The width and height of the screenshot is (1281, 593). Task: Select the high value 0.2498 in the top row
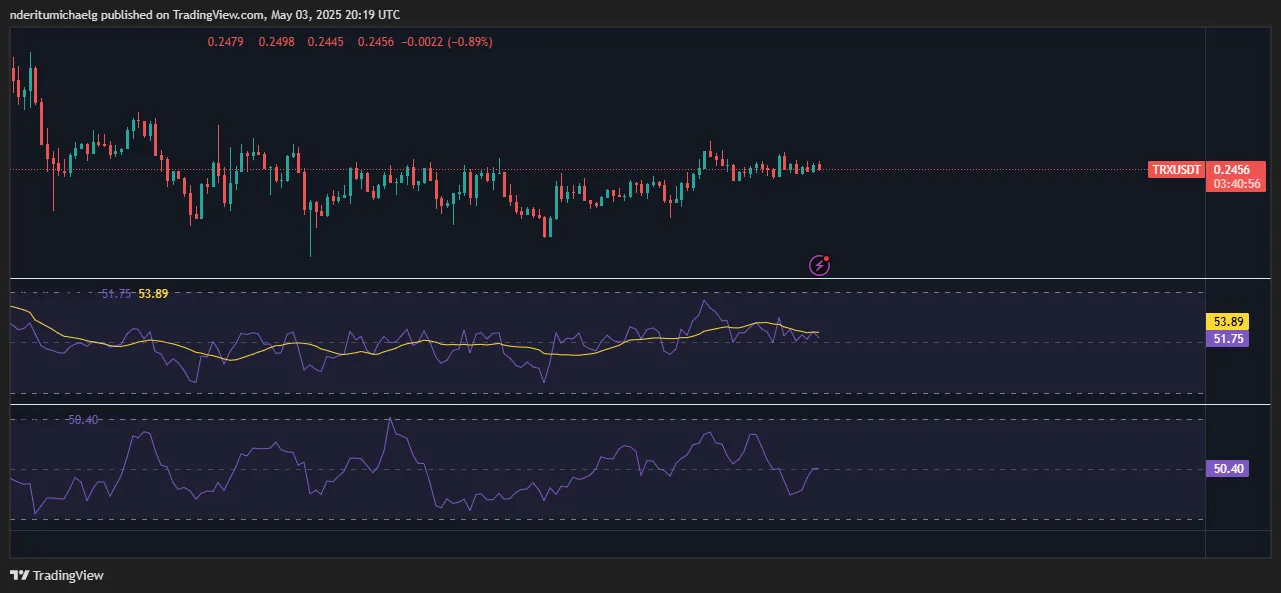tap(276, 42)
